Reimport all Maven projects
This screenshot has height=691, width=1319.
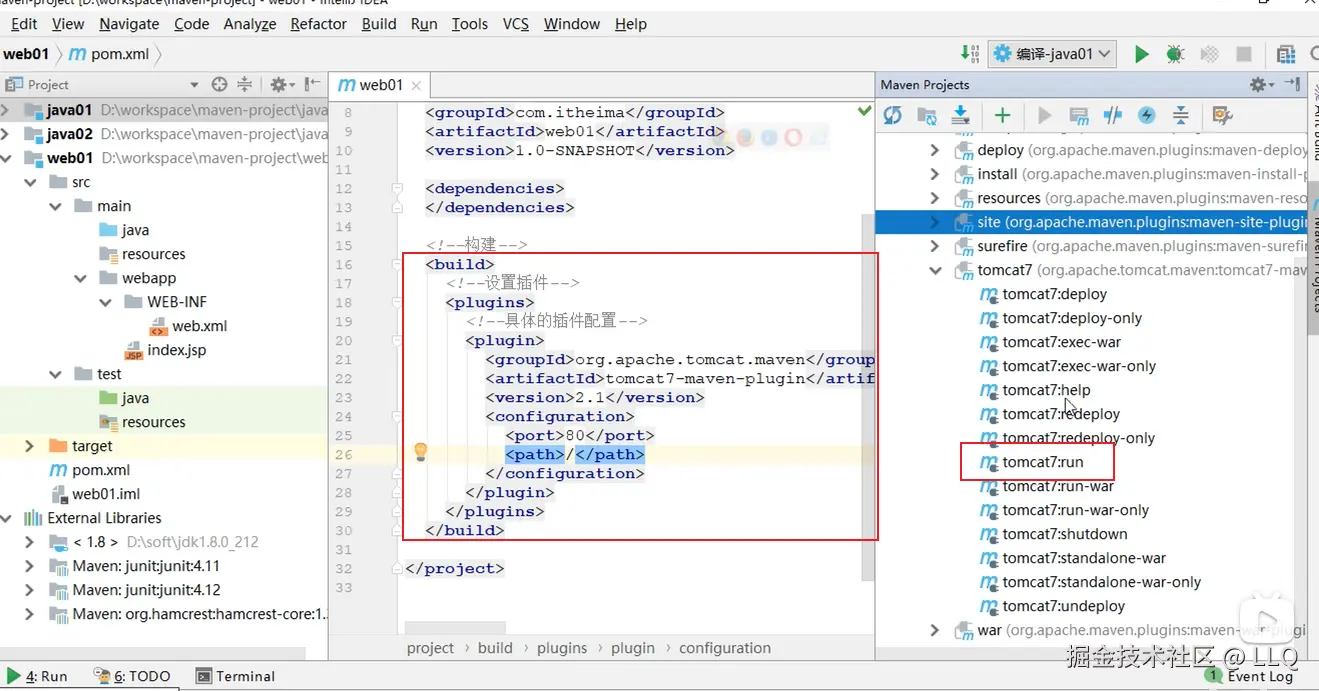pyautogui.click(x=892, y=116)
